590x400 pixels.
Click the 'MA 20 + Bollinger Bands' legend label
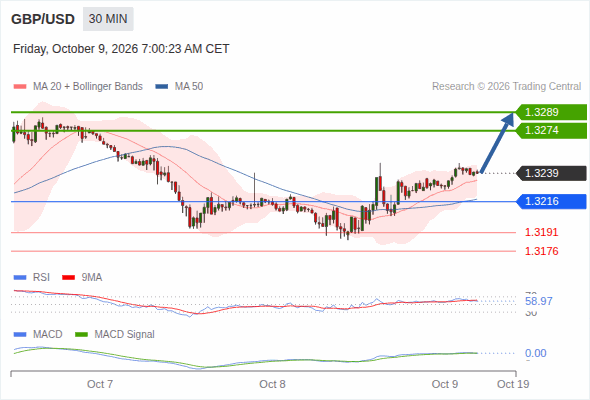coord(88,87)
